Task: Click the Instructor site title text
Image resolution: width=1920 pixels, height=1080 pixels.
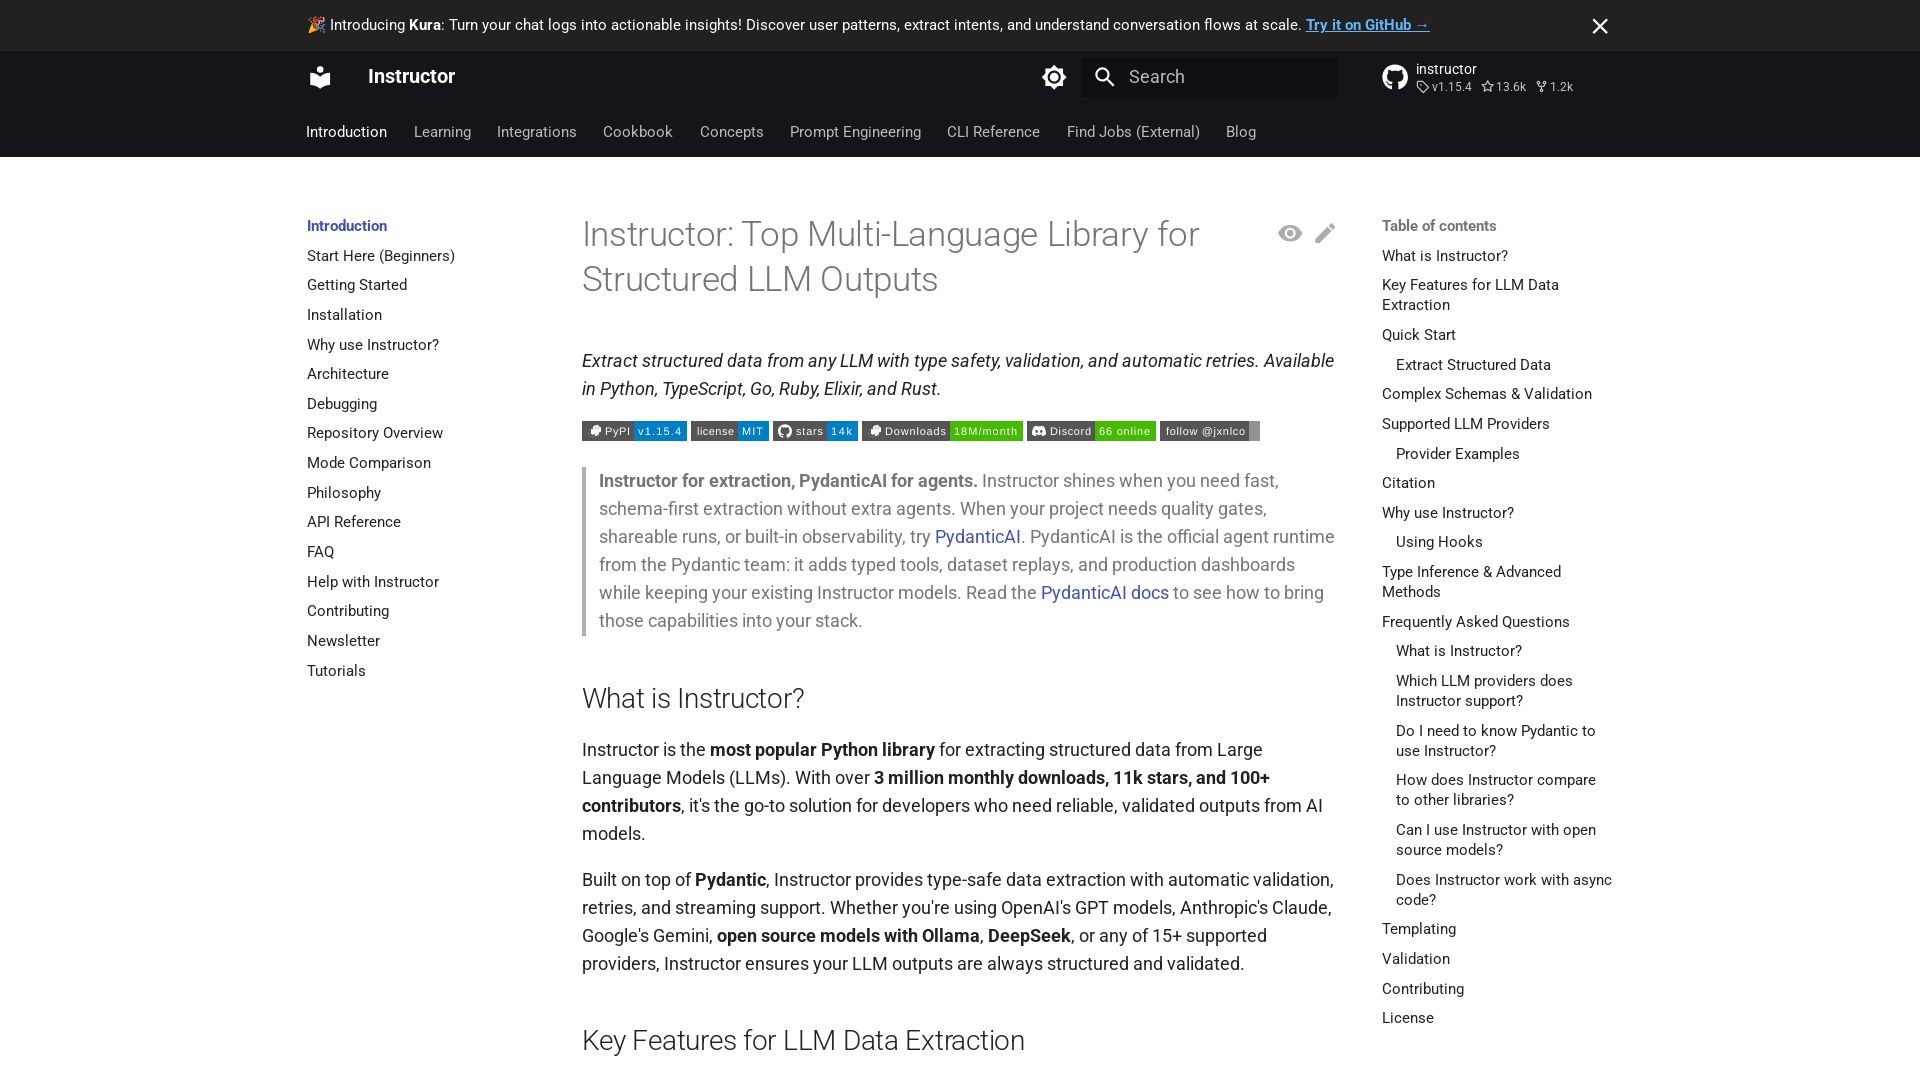Action: 411,77
